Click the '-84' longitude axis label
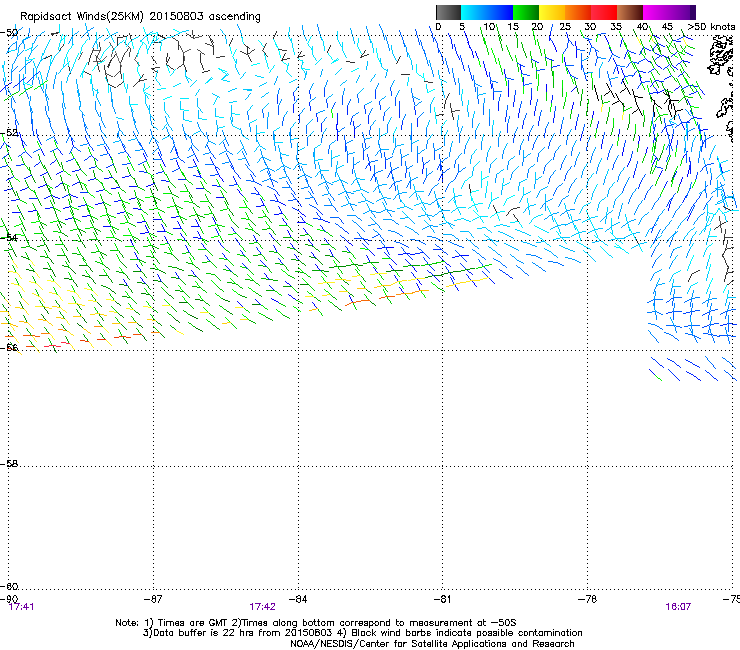 pos(298,599)
